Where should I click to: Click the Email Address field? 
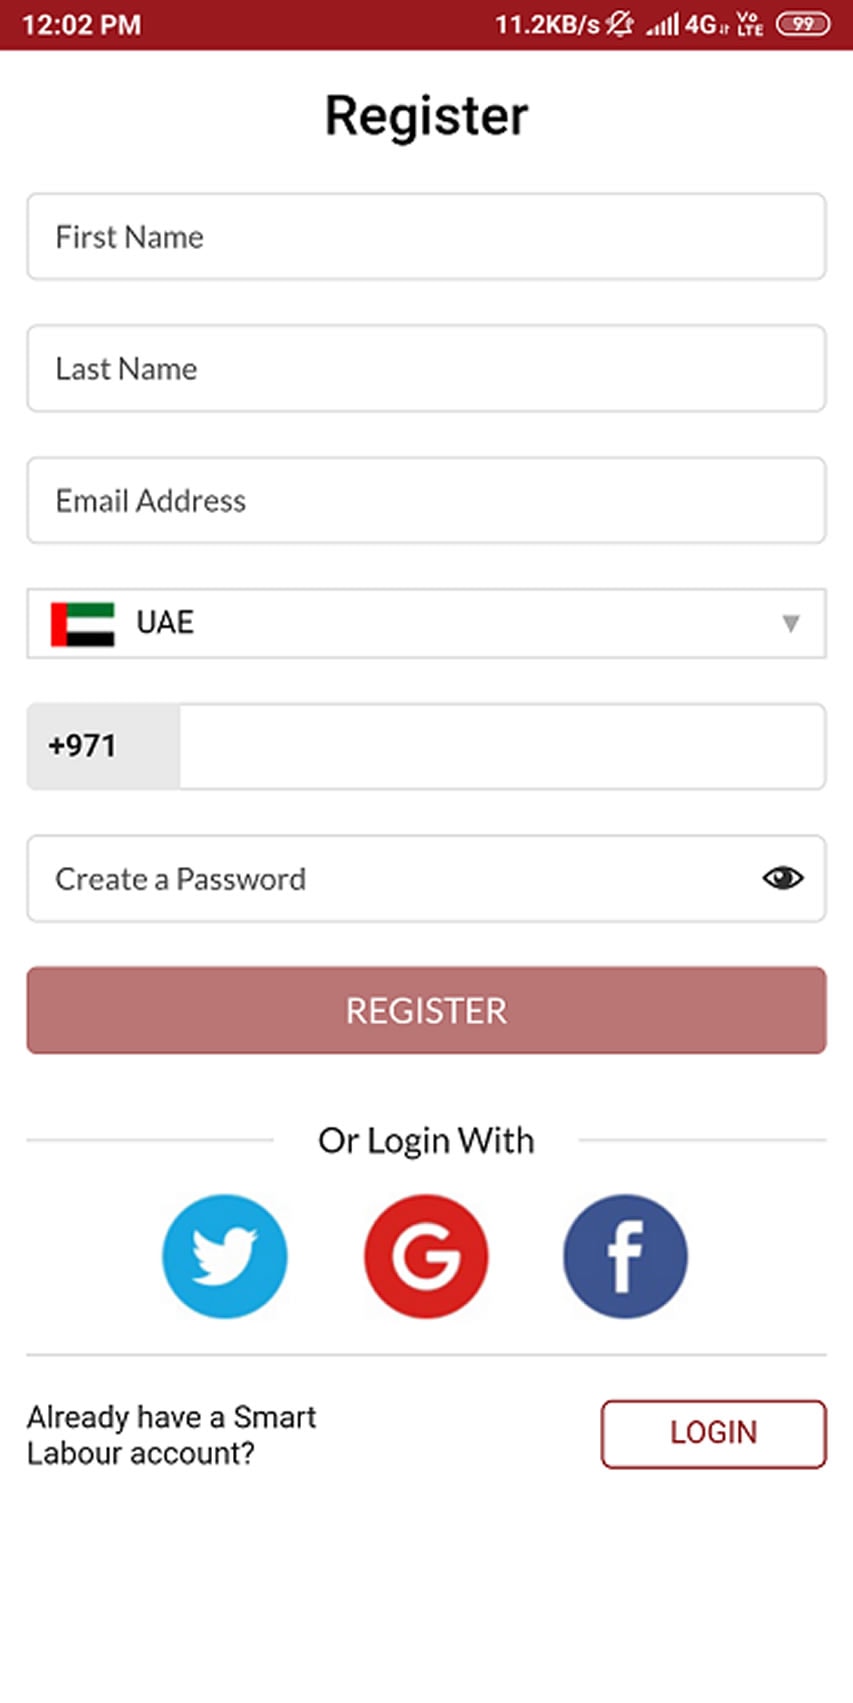(x=426, y=500)
